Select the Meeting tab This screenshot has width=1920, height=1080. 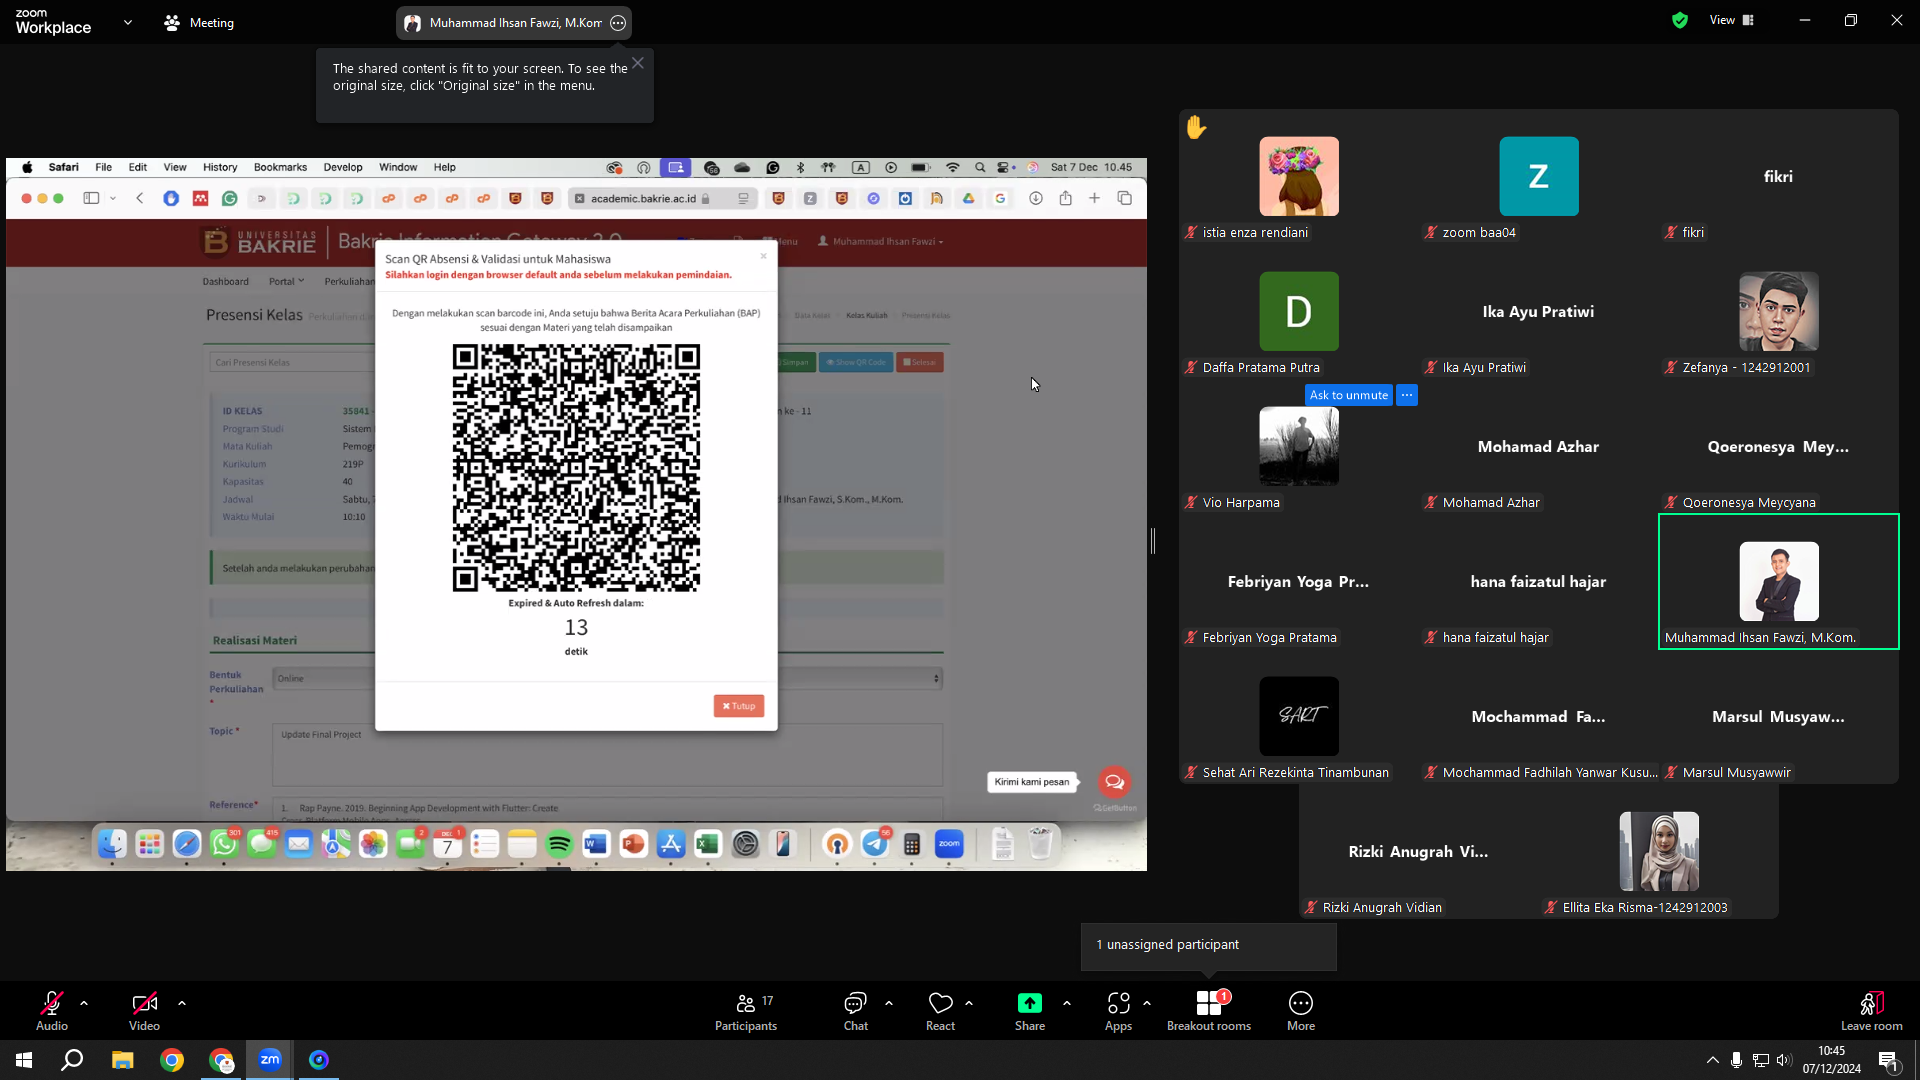click(x=199, y=22)
